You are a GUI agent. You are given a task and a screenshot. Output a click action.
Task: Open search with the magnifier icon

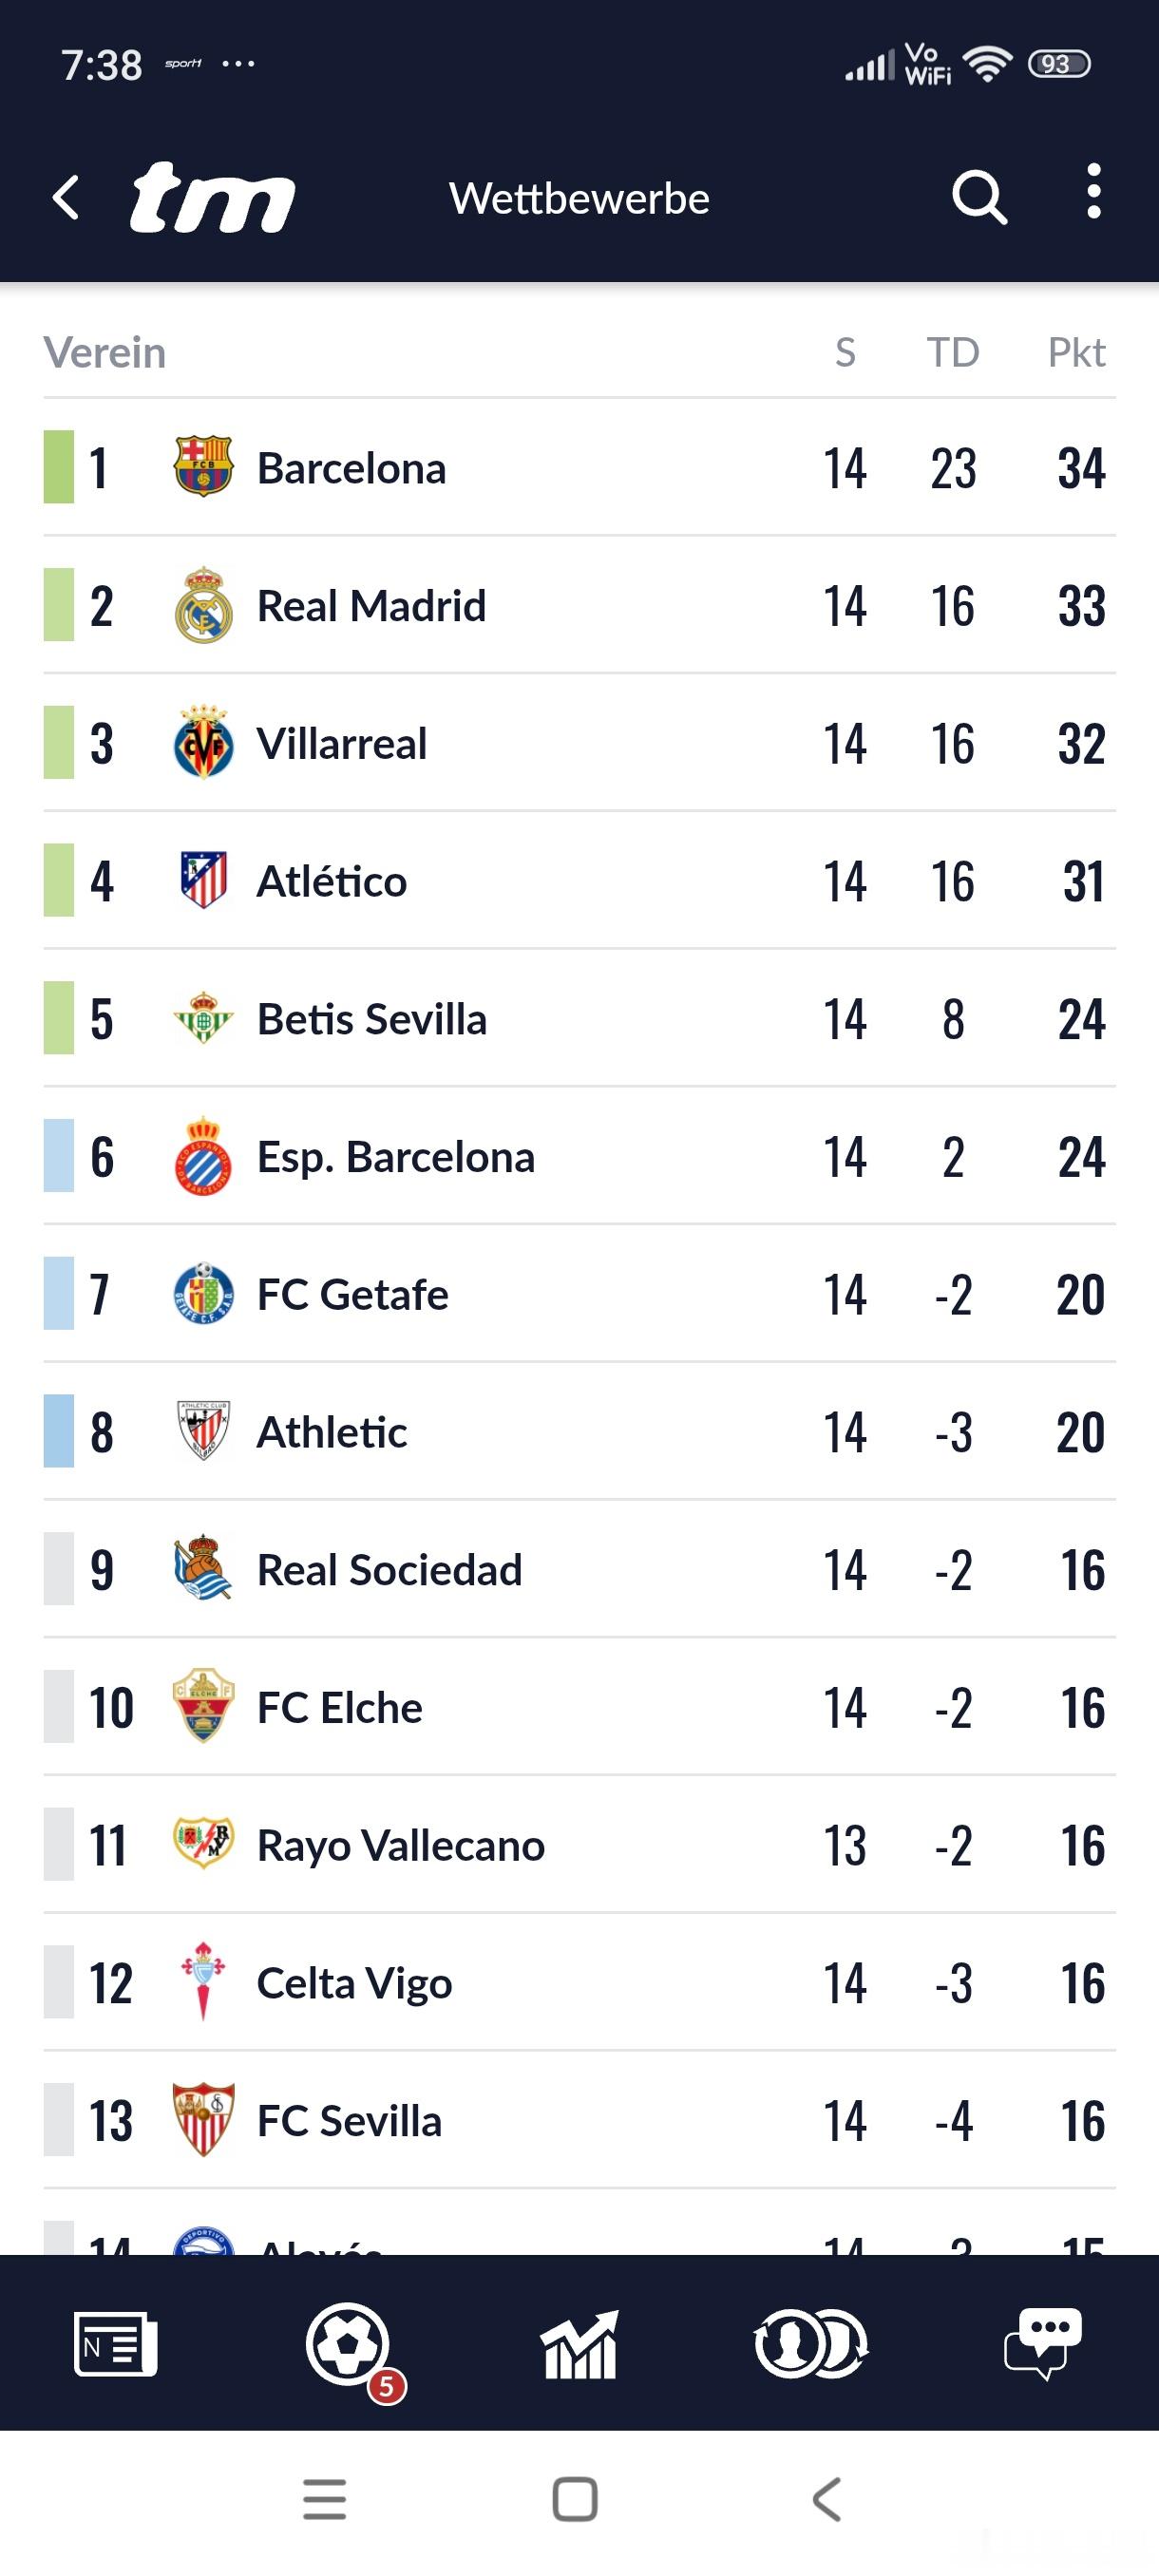point(978,197)
